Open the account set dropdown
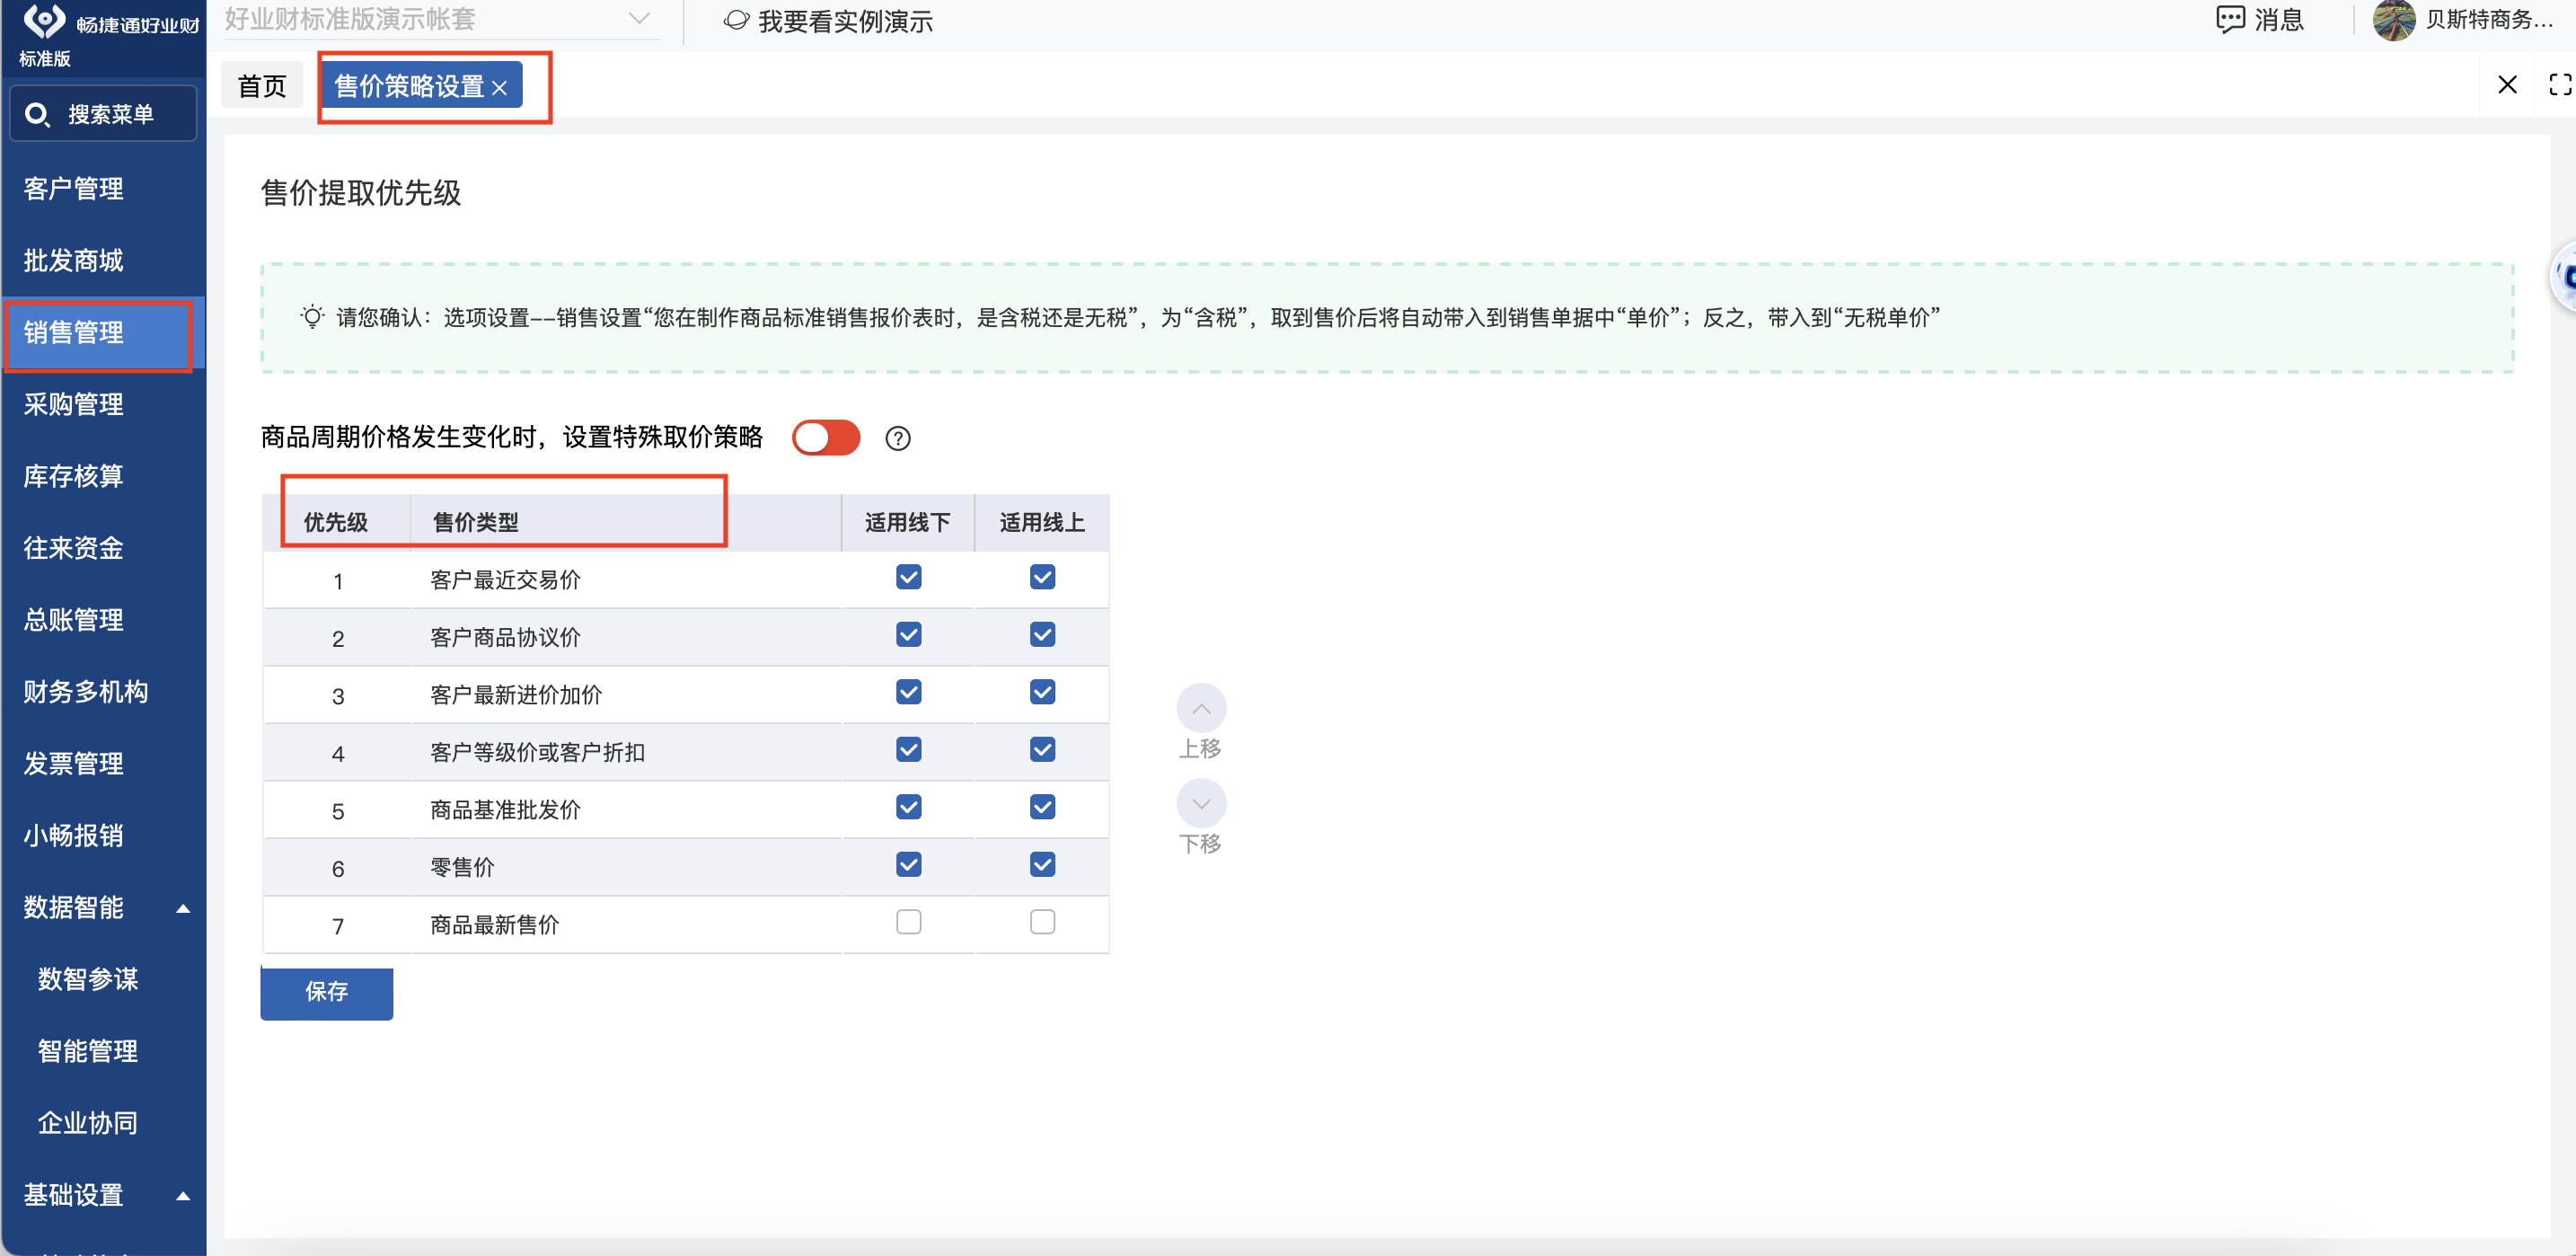The height and width of the screenshot is (1256, 2576). point(638,19)
